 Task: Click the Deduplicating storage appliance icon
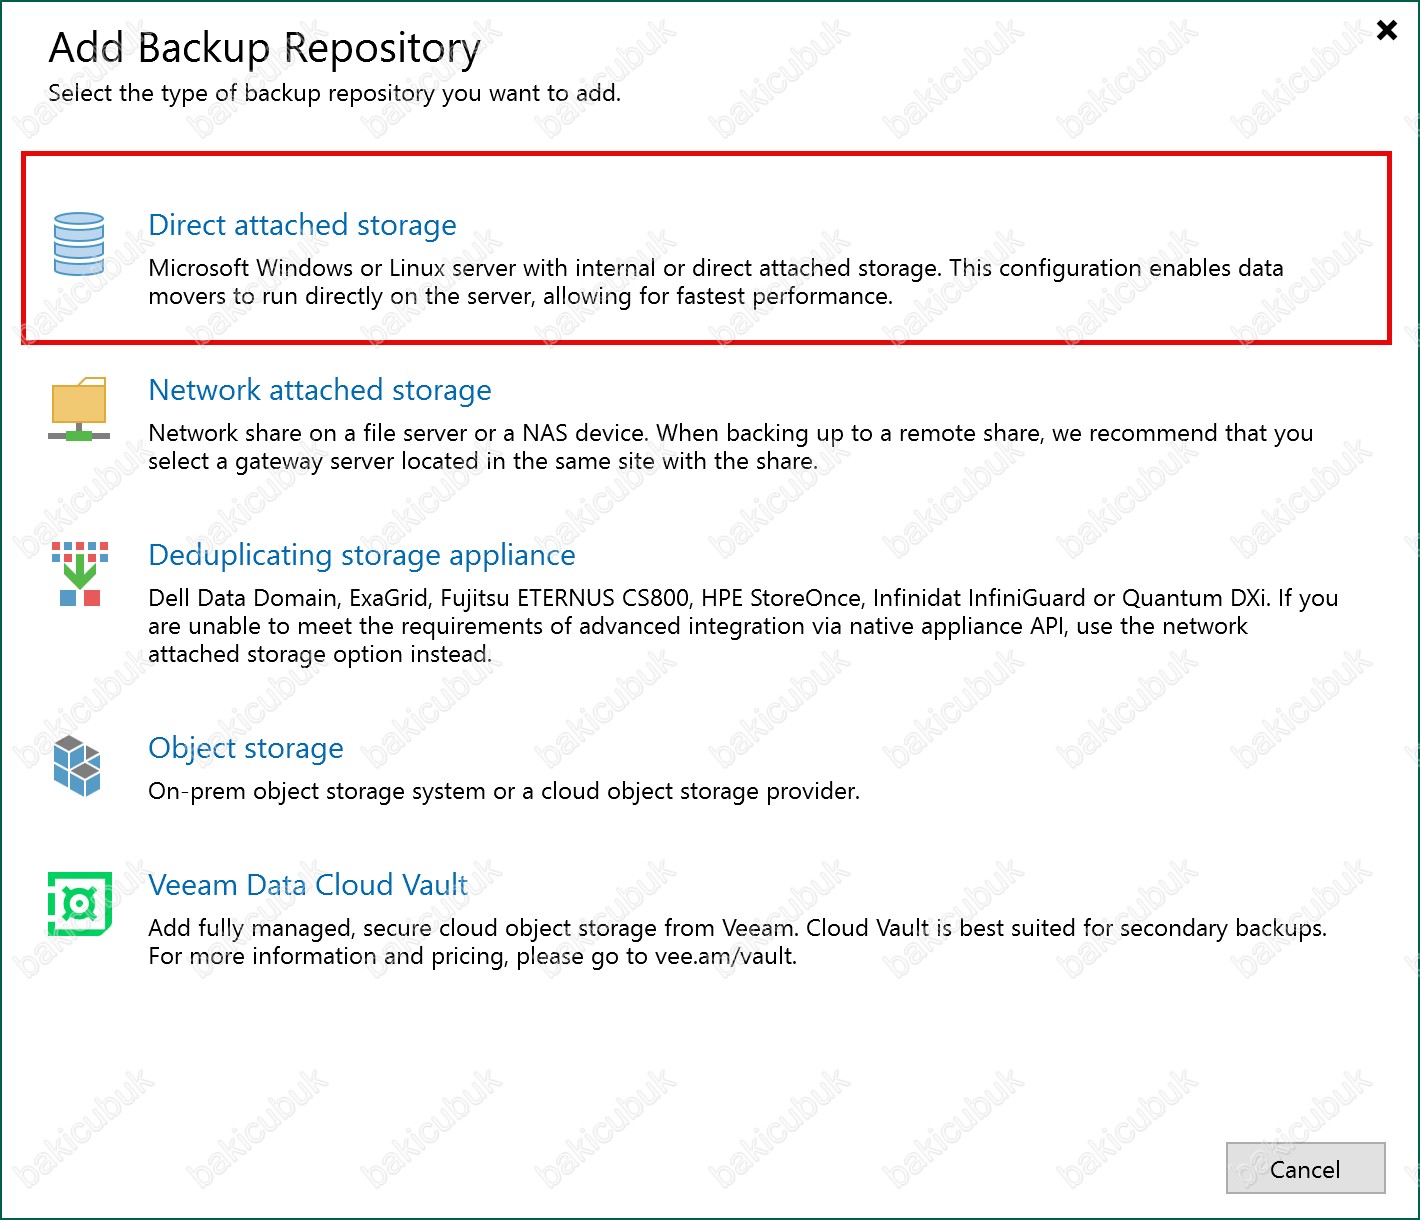tap(79, 574)
